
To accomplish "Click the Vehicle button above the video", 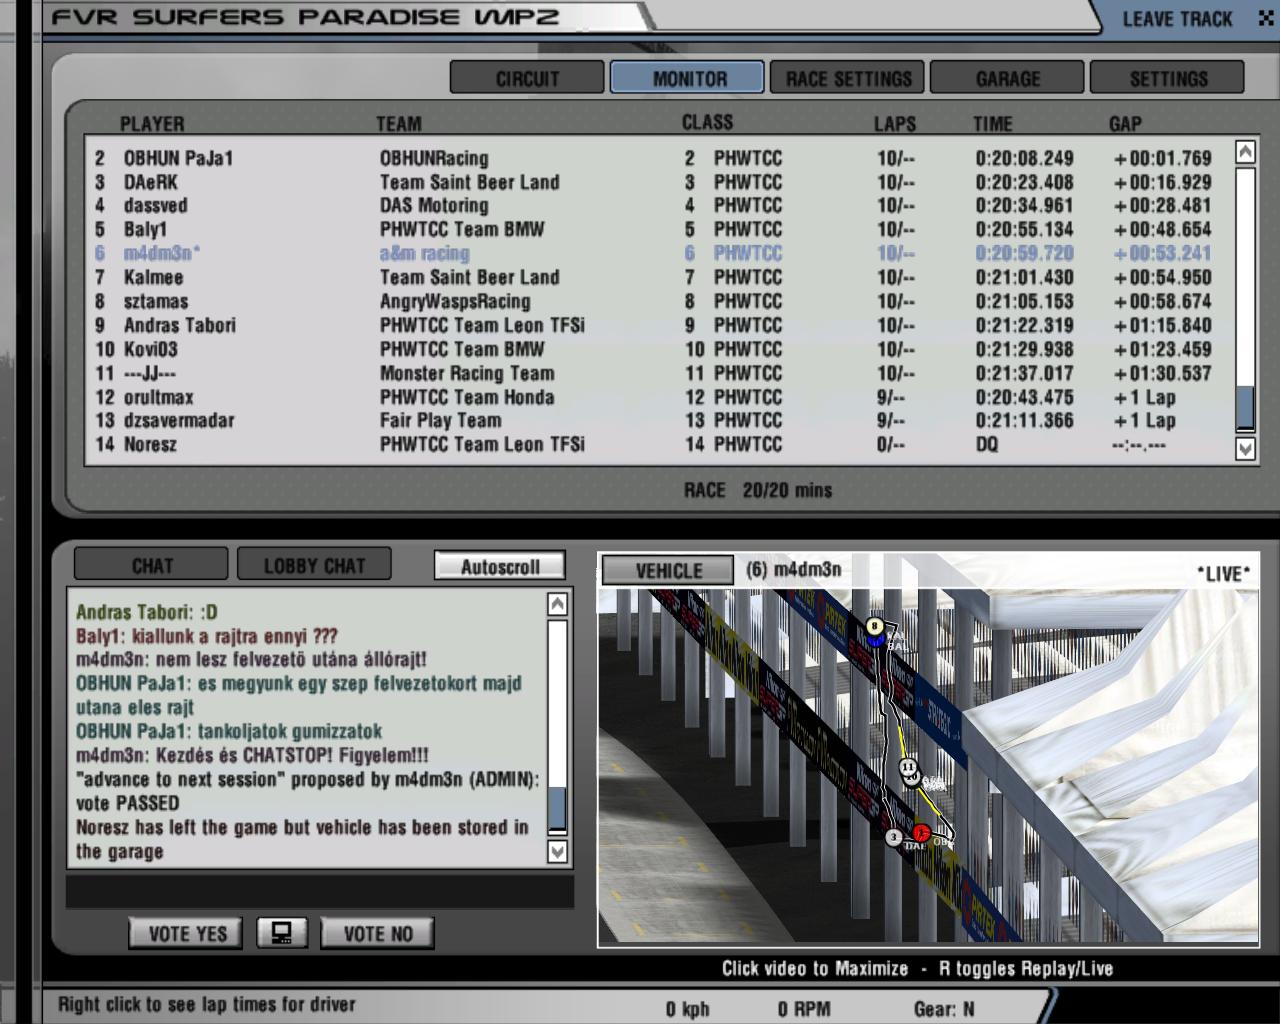I will pyautogui.click(x=668, y=571).
